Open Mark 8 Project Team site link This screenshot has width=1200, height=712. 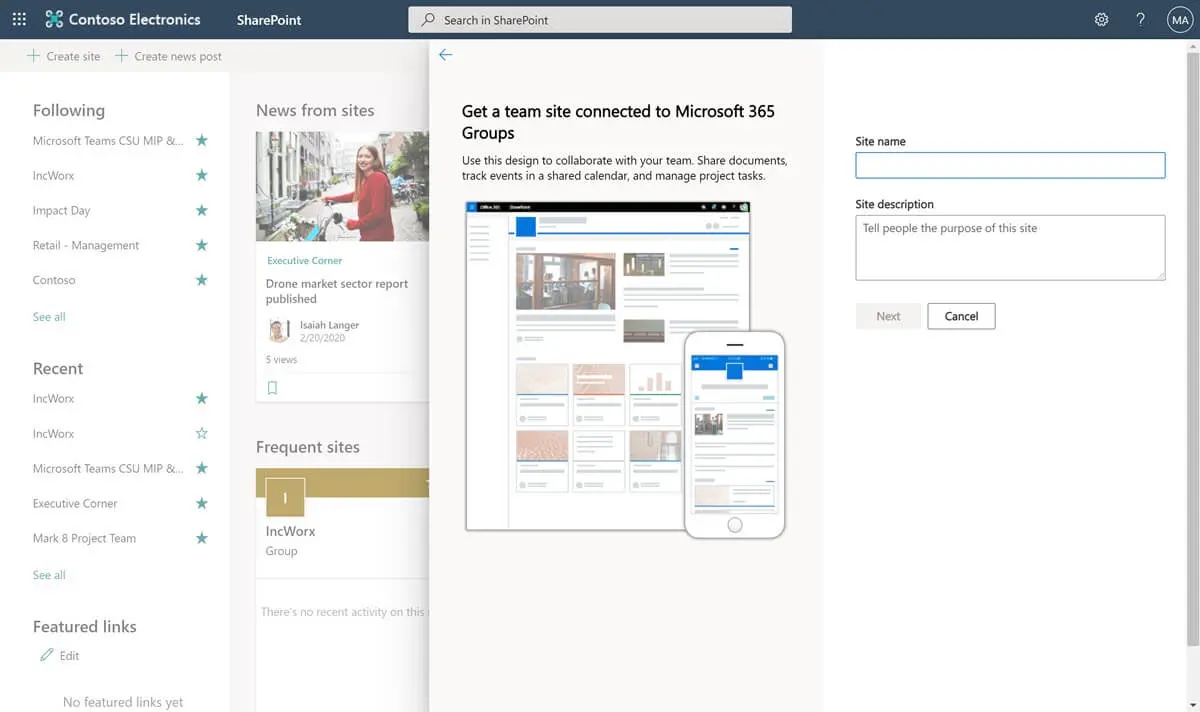click(84, 538)
